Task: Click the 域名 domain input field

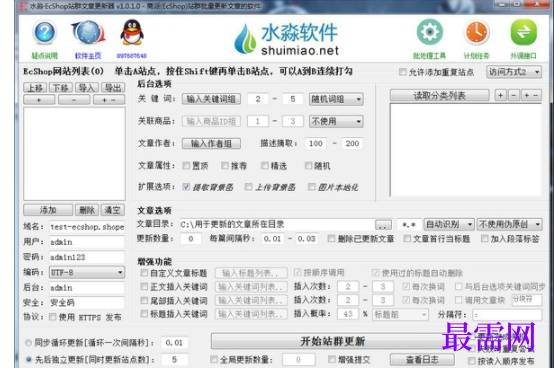Action: tap(87, 227)
